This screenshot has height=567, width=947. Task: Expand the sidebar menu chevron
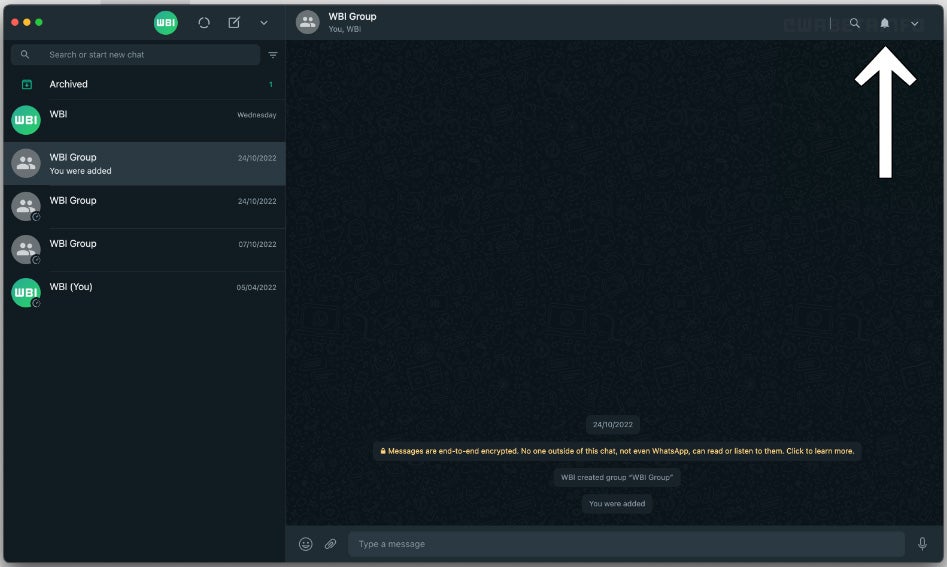pyautogui.click(x=264, y=22)
